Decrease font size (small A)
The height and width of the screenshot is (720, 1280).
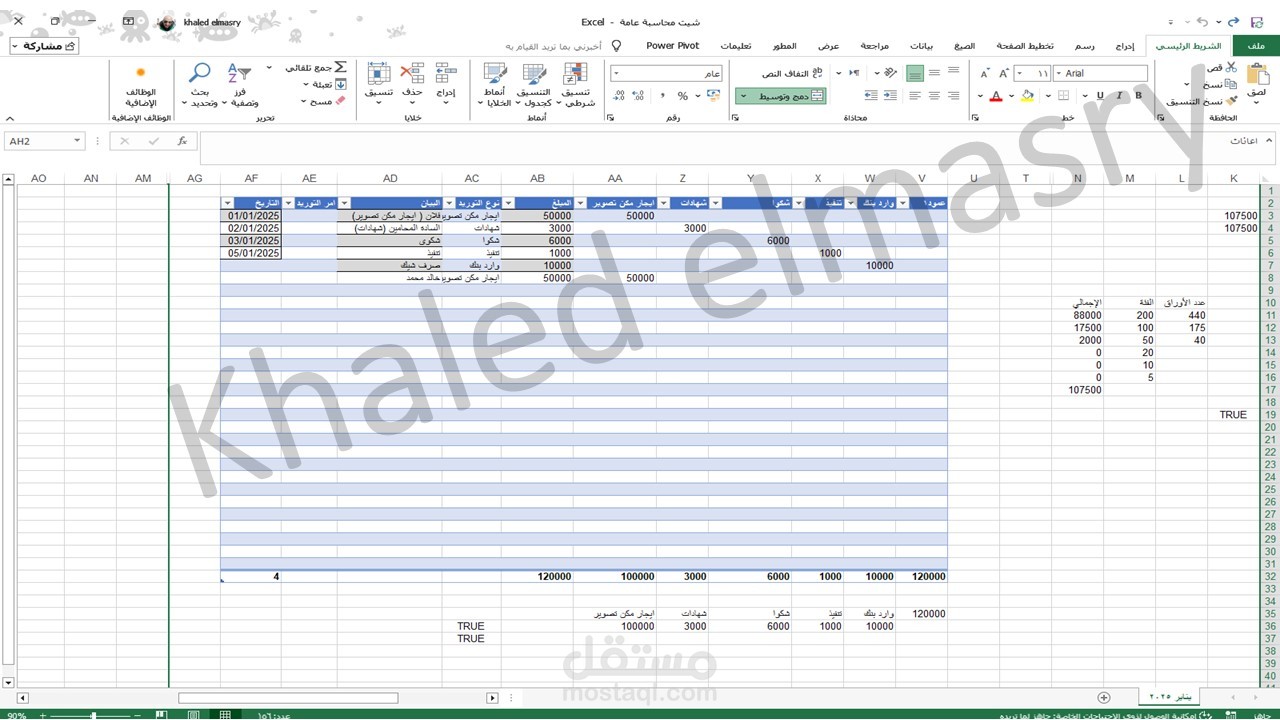[x=984, y=74]
